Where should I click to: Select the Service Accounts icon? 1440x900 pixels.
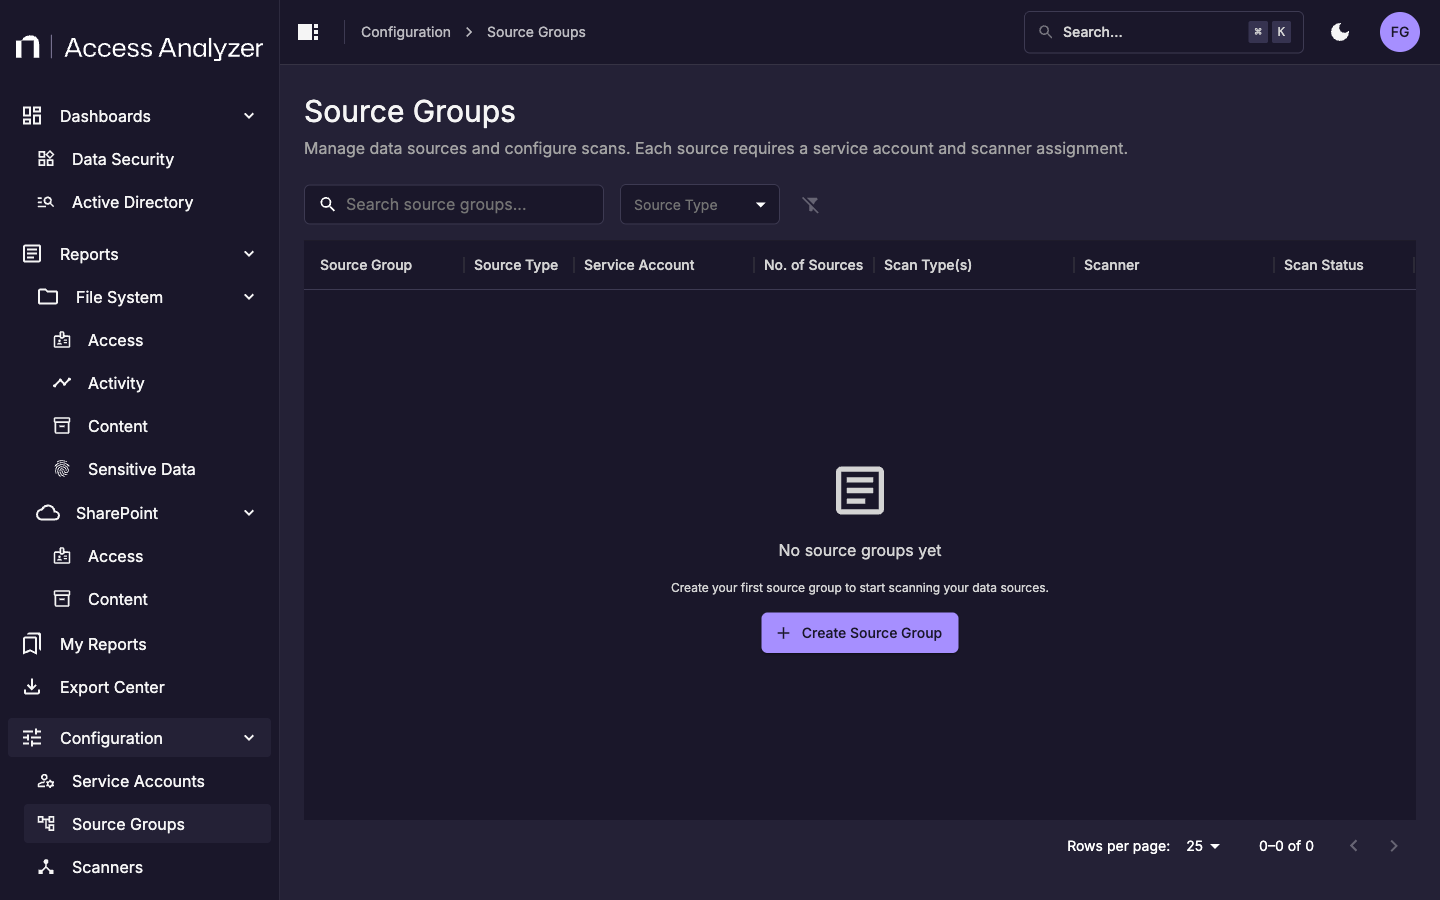45,781
